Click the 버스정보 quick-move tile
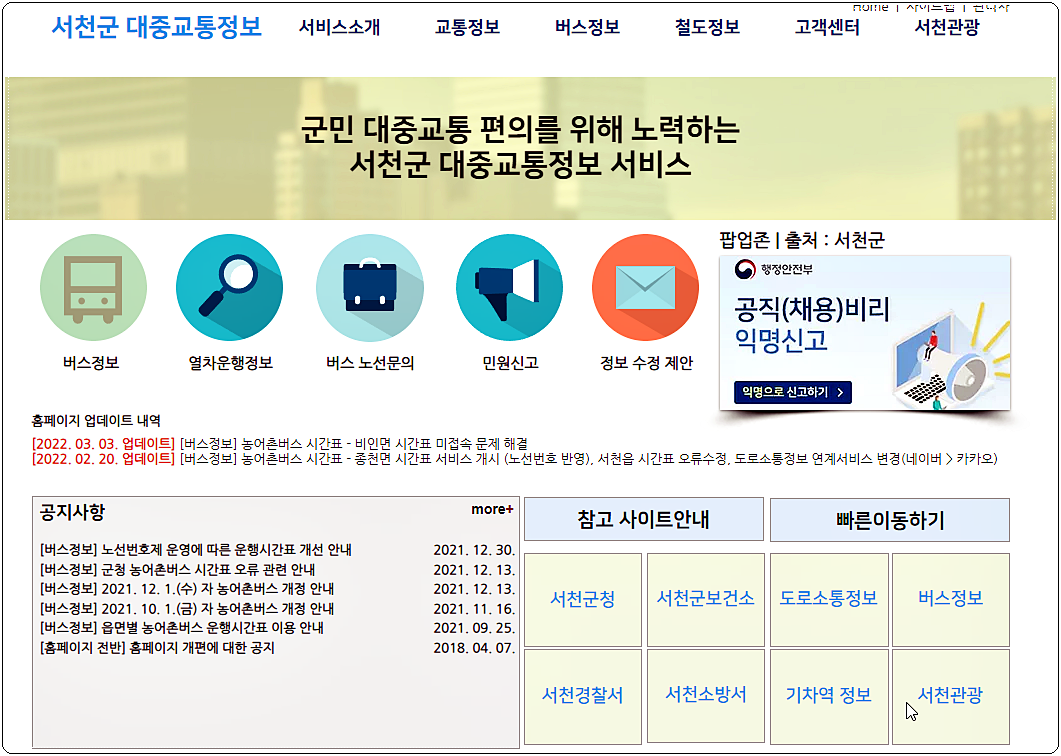 tap(951, 600)
